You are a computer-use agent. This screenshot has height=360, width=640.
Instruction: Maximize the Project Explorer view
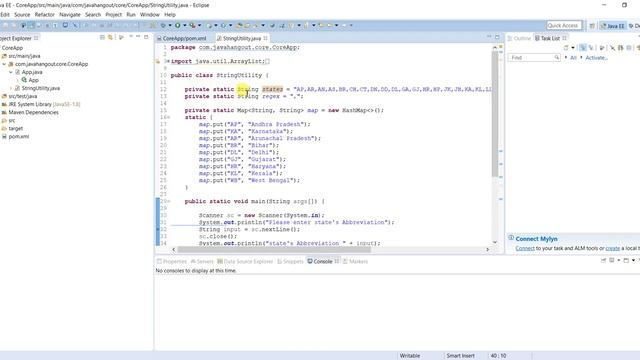click(x=146, y=37)
